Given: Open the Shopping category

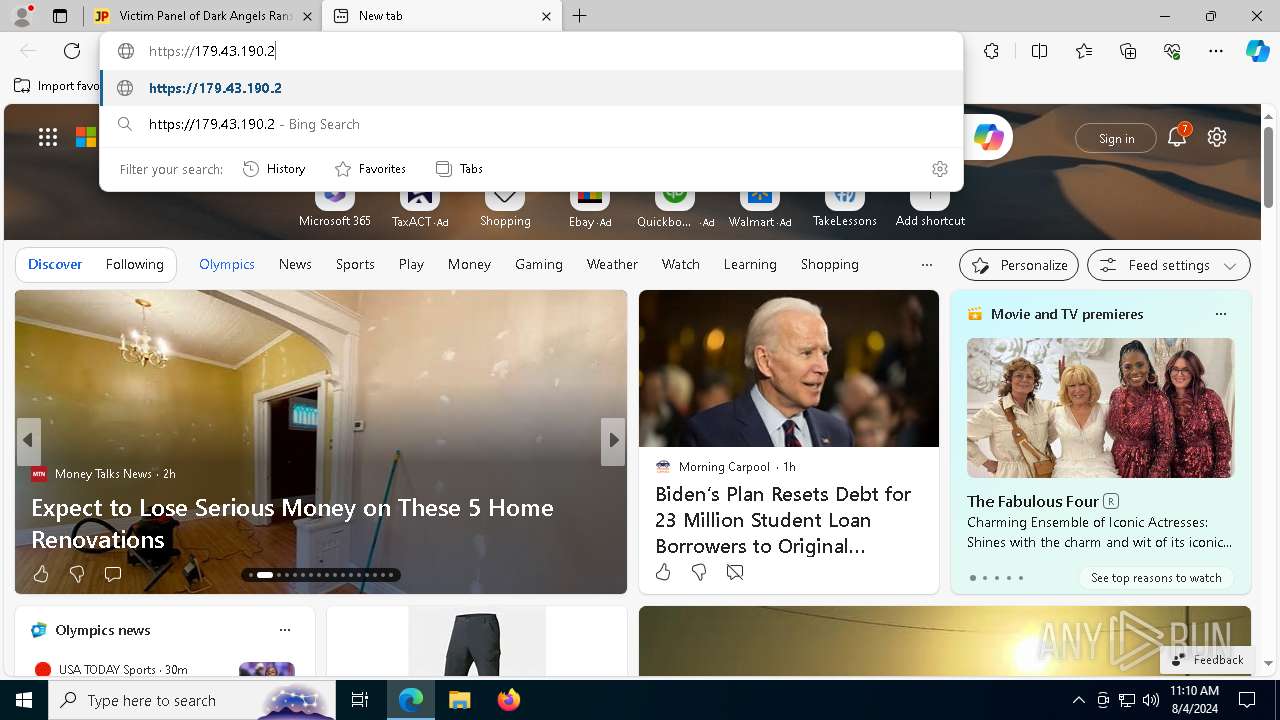Looking at the screenshot, I should pos(830,264).
